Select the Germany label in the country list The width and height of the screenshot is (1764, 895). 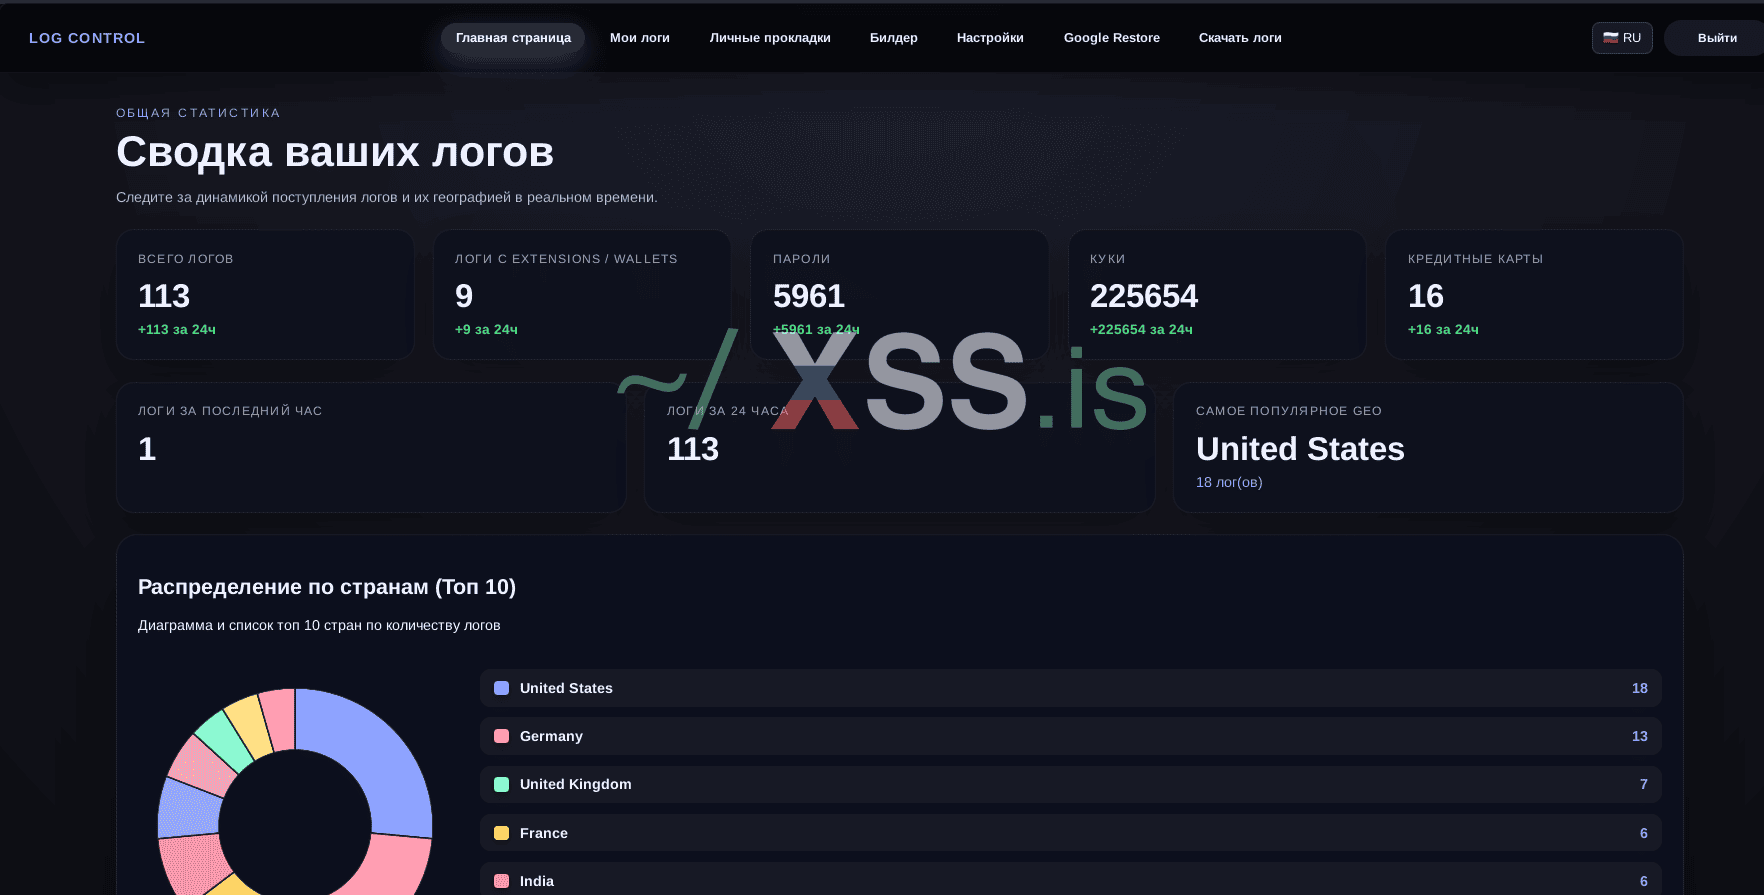(551, 736)
